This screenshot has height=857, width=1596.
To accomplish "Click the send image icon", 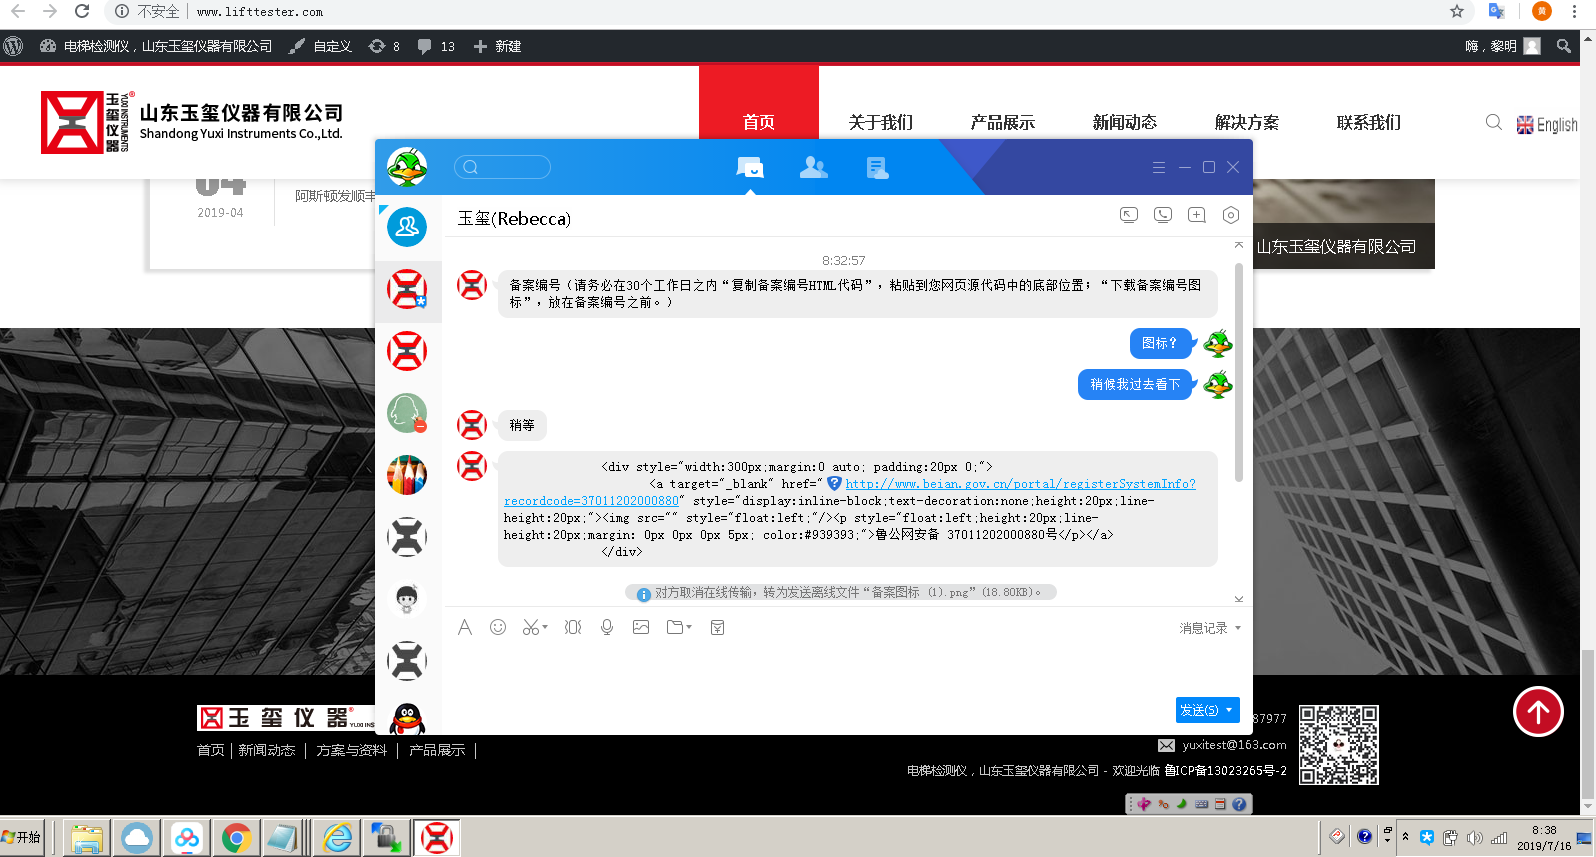I will [641, 627].
